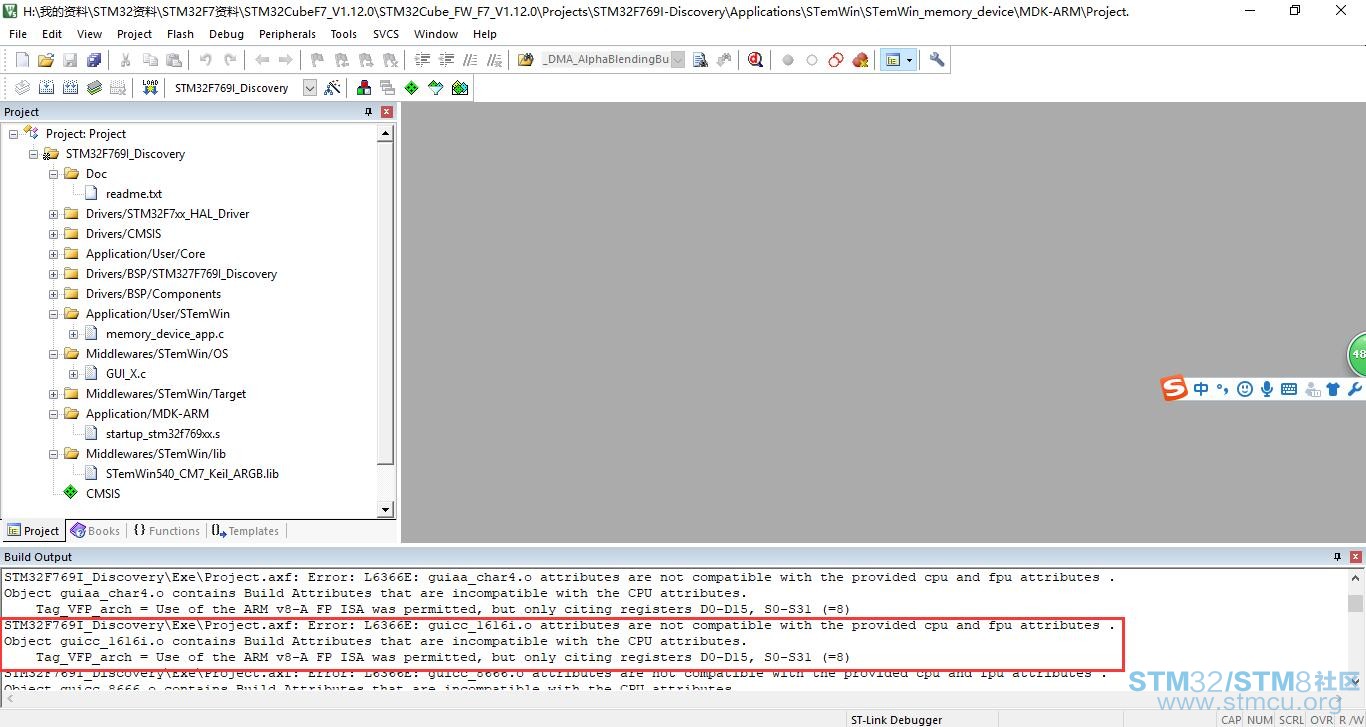Create a new file from the toolbar
Screen dimensions: 1366x727
click(22, 60)
